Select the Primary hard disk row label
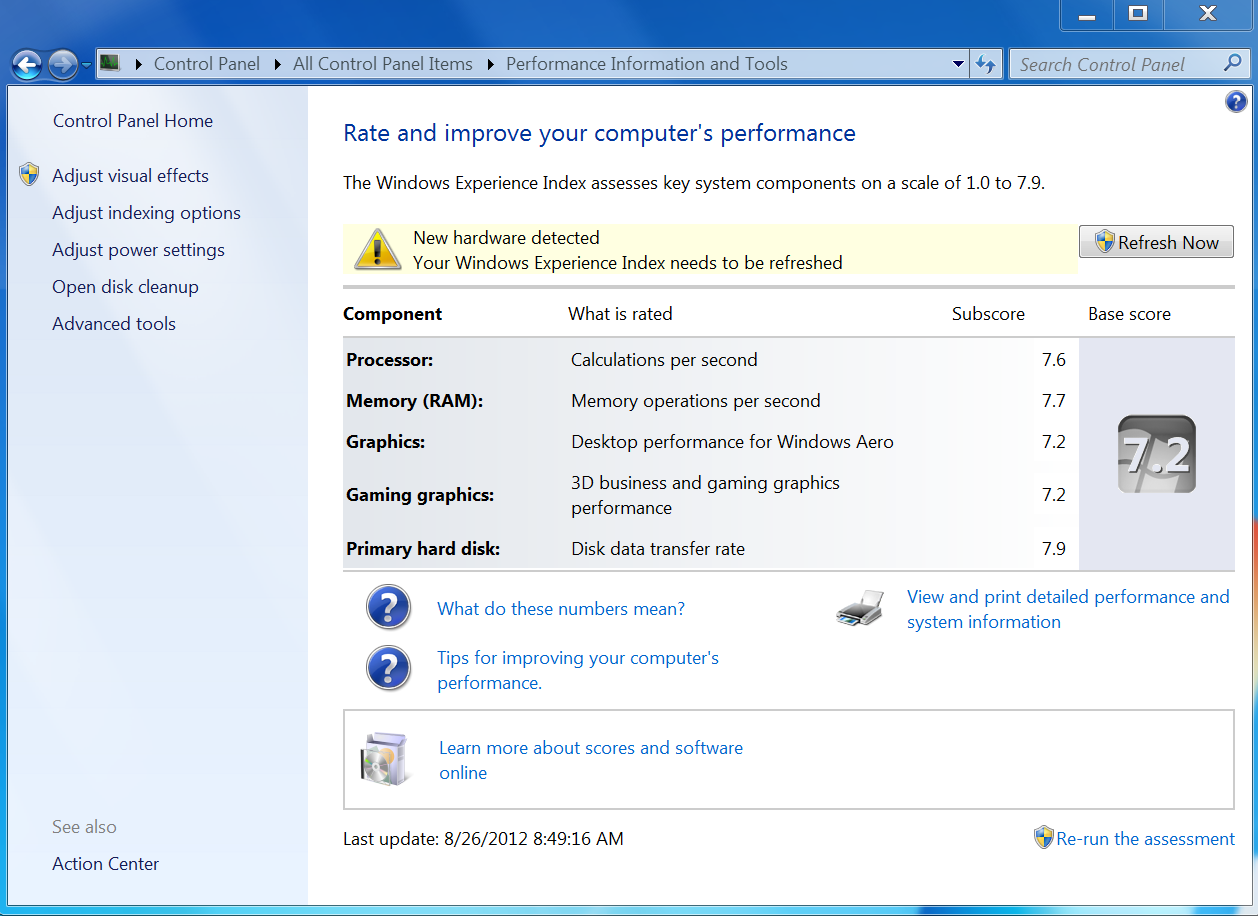 click(423, 549)
